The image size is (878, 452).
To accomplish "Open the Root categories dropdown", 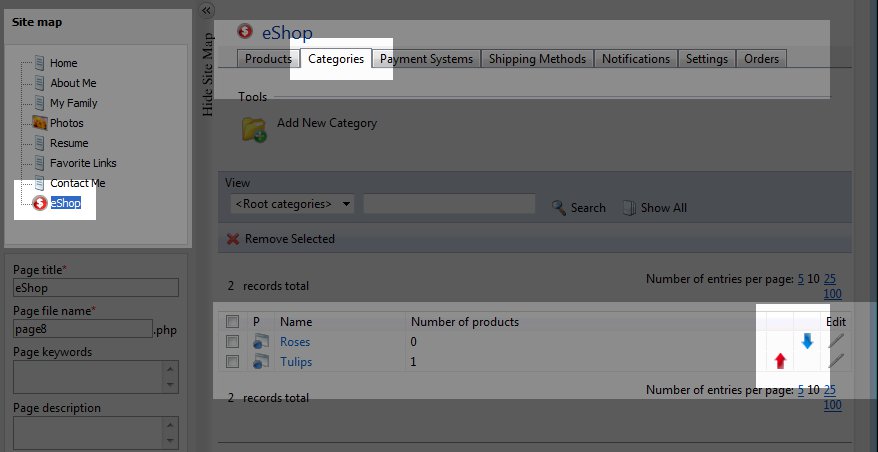I will tap(292, 204).
